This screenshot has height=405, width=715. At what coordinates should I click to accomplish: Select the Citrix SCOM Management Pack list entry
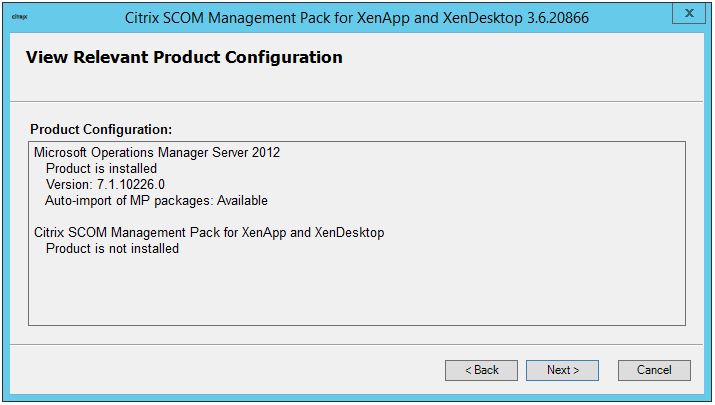pyautogui.click(x=209, y=233)
